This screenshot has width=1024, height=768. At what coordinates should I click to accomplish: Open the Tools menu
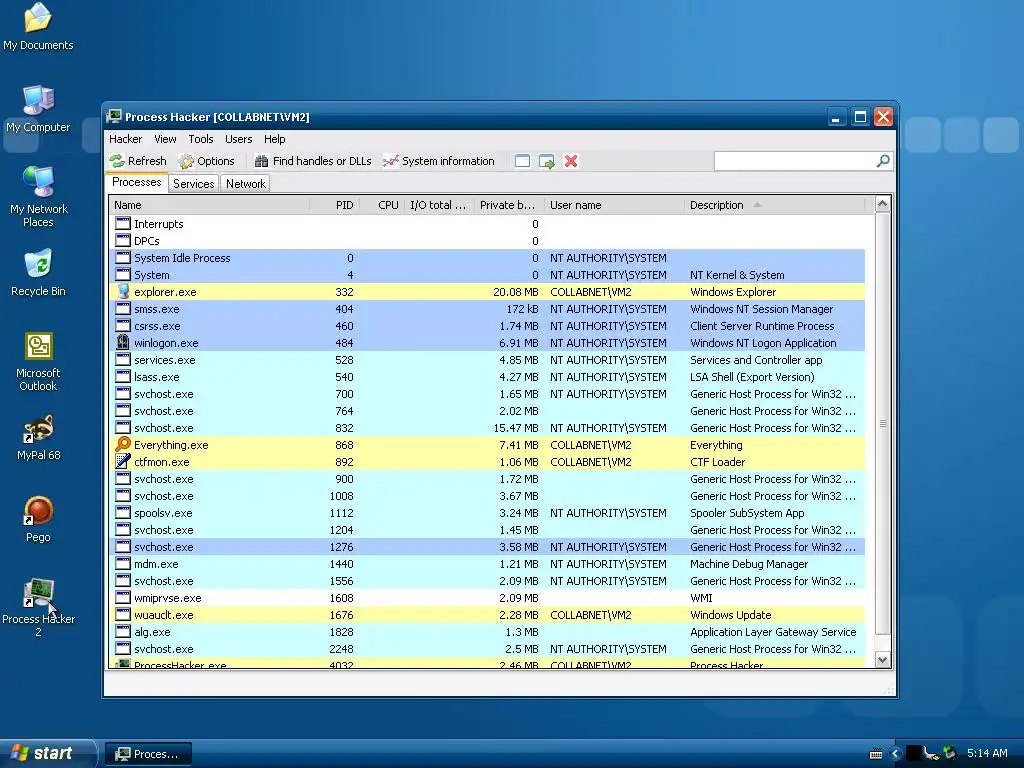pos(200,139)
